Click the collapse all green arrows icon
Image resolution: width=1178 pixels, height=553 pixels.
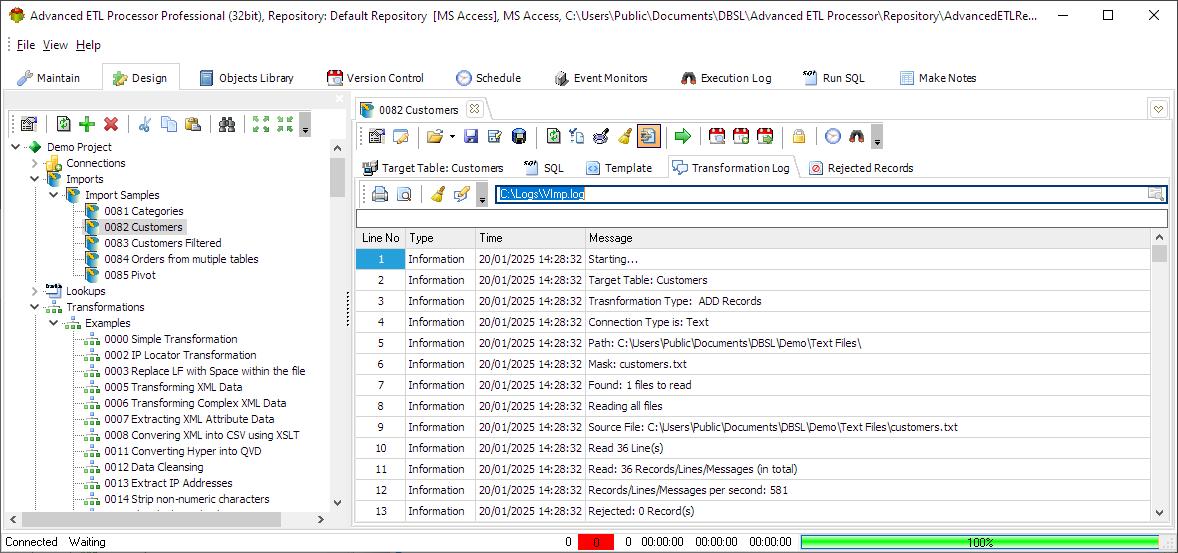tap(285, 125)
